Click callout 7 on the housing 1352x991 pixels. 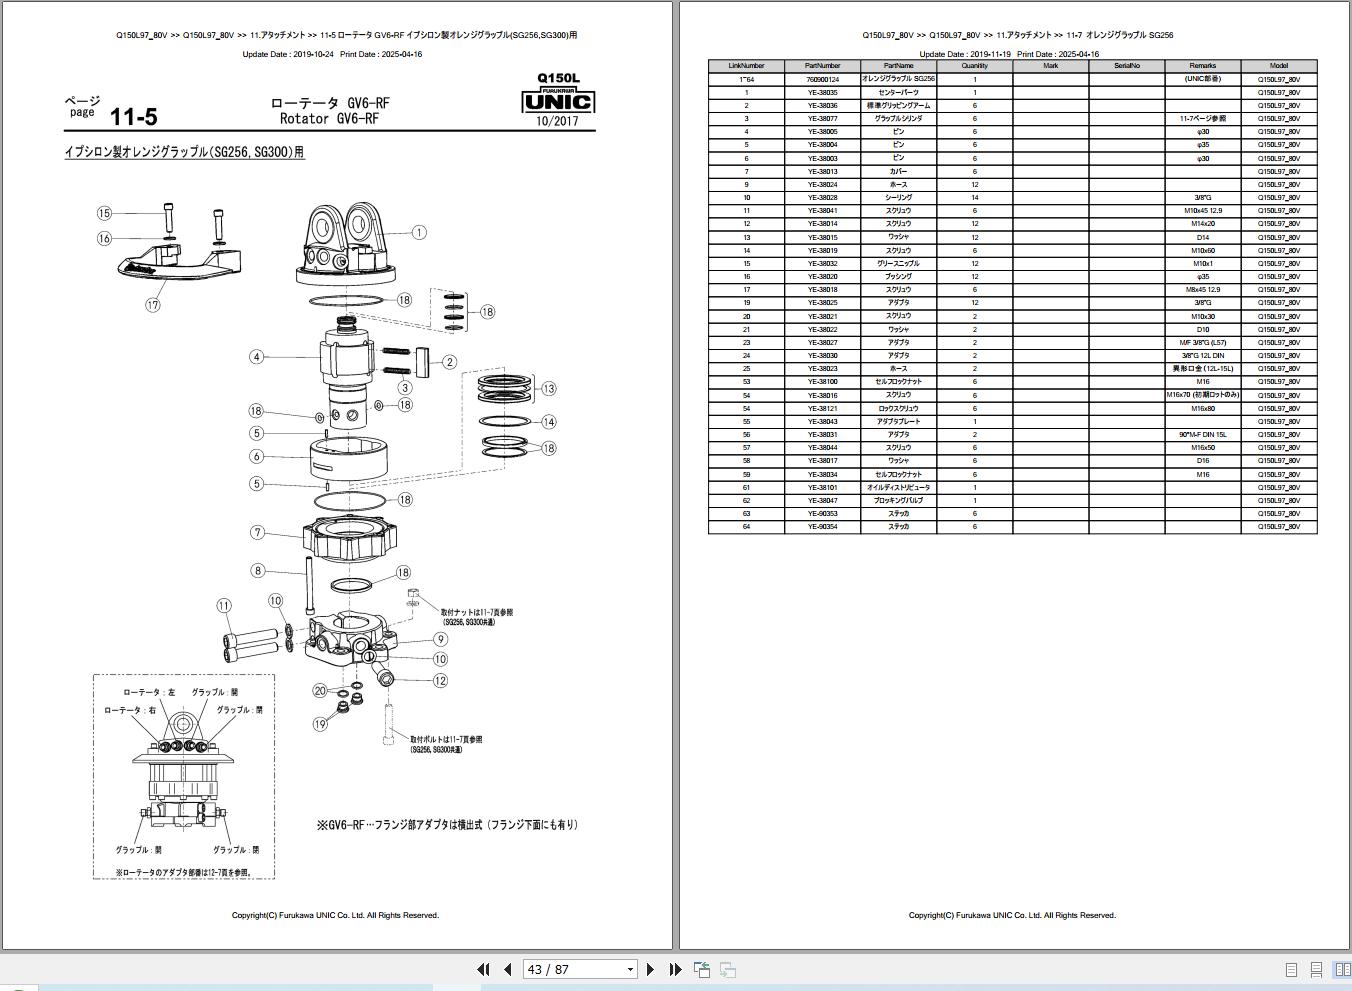(x=257, y=533)
